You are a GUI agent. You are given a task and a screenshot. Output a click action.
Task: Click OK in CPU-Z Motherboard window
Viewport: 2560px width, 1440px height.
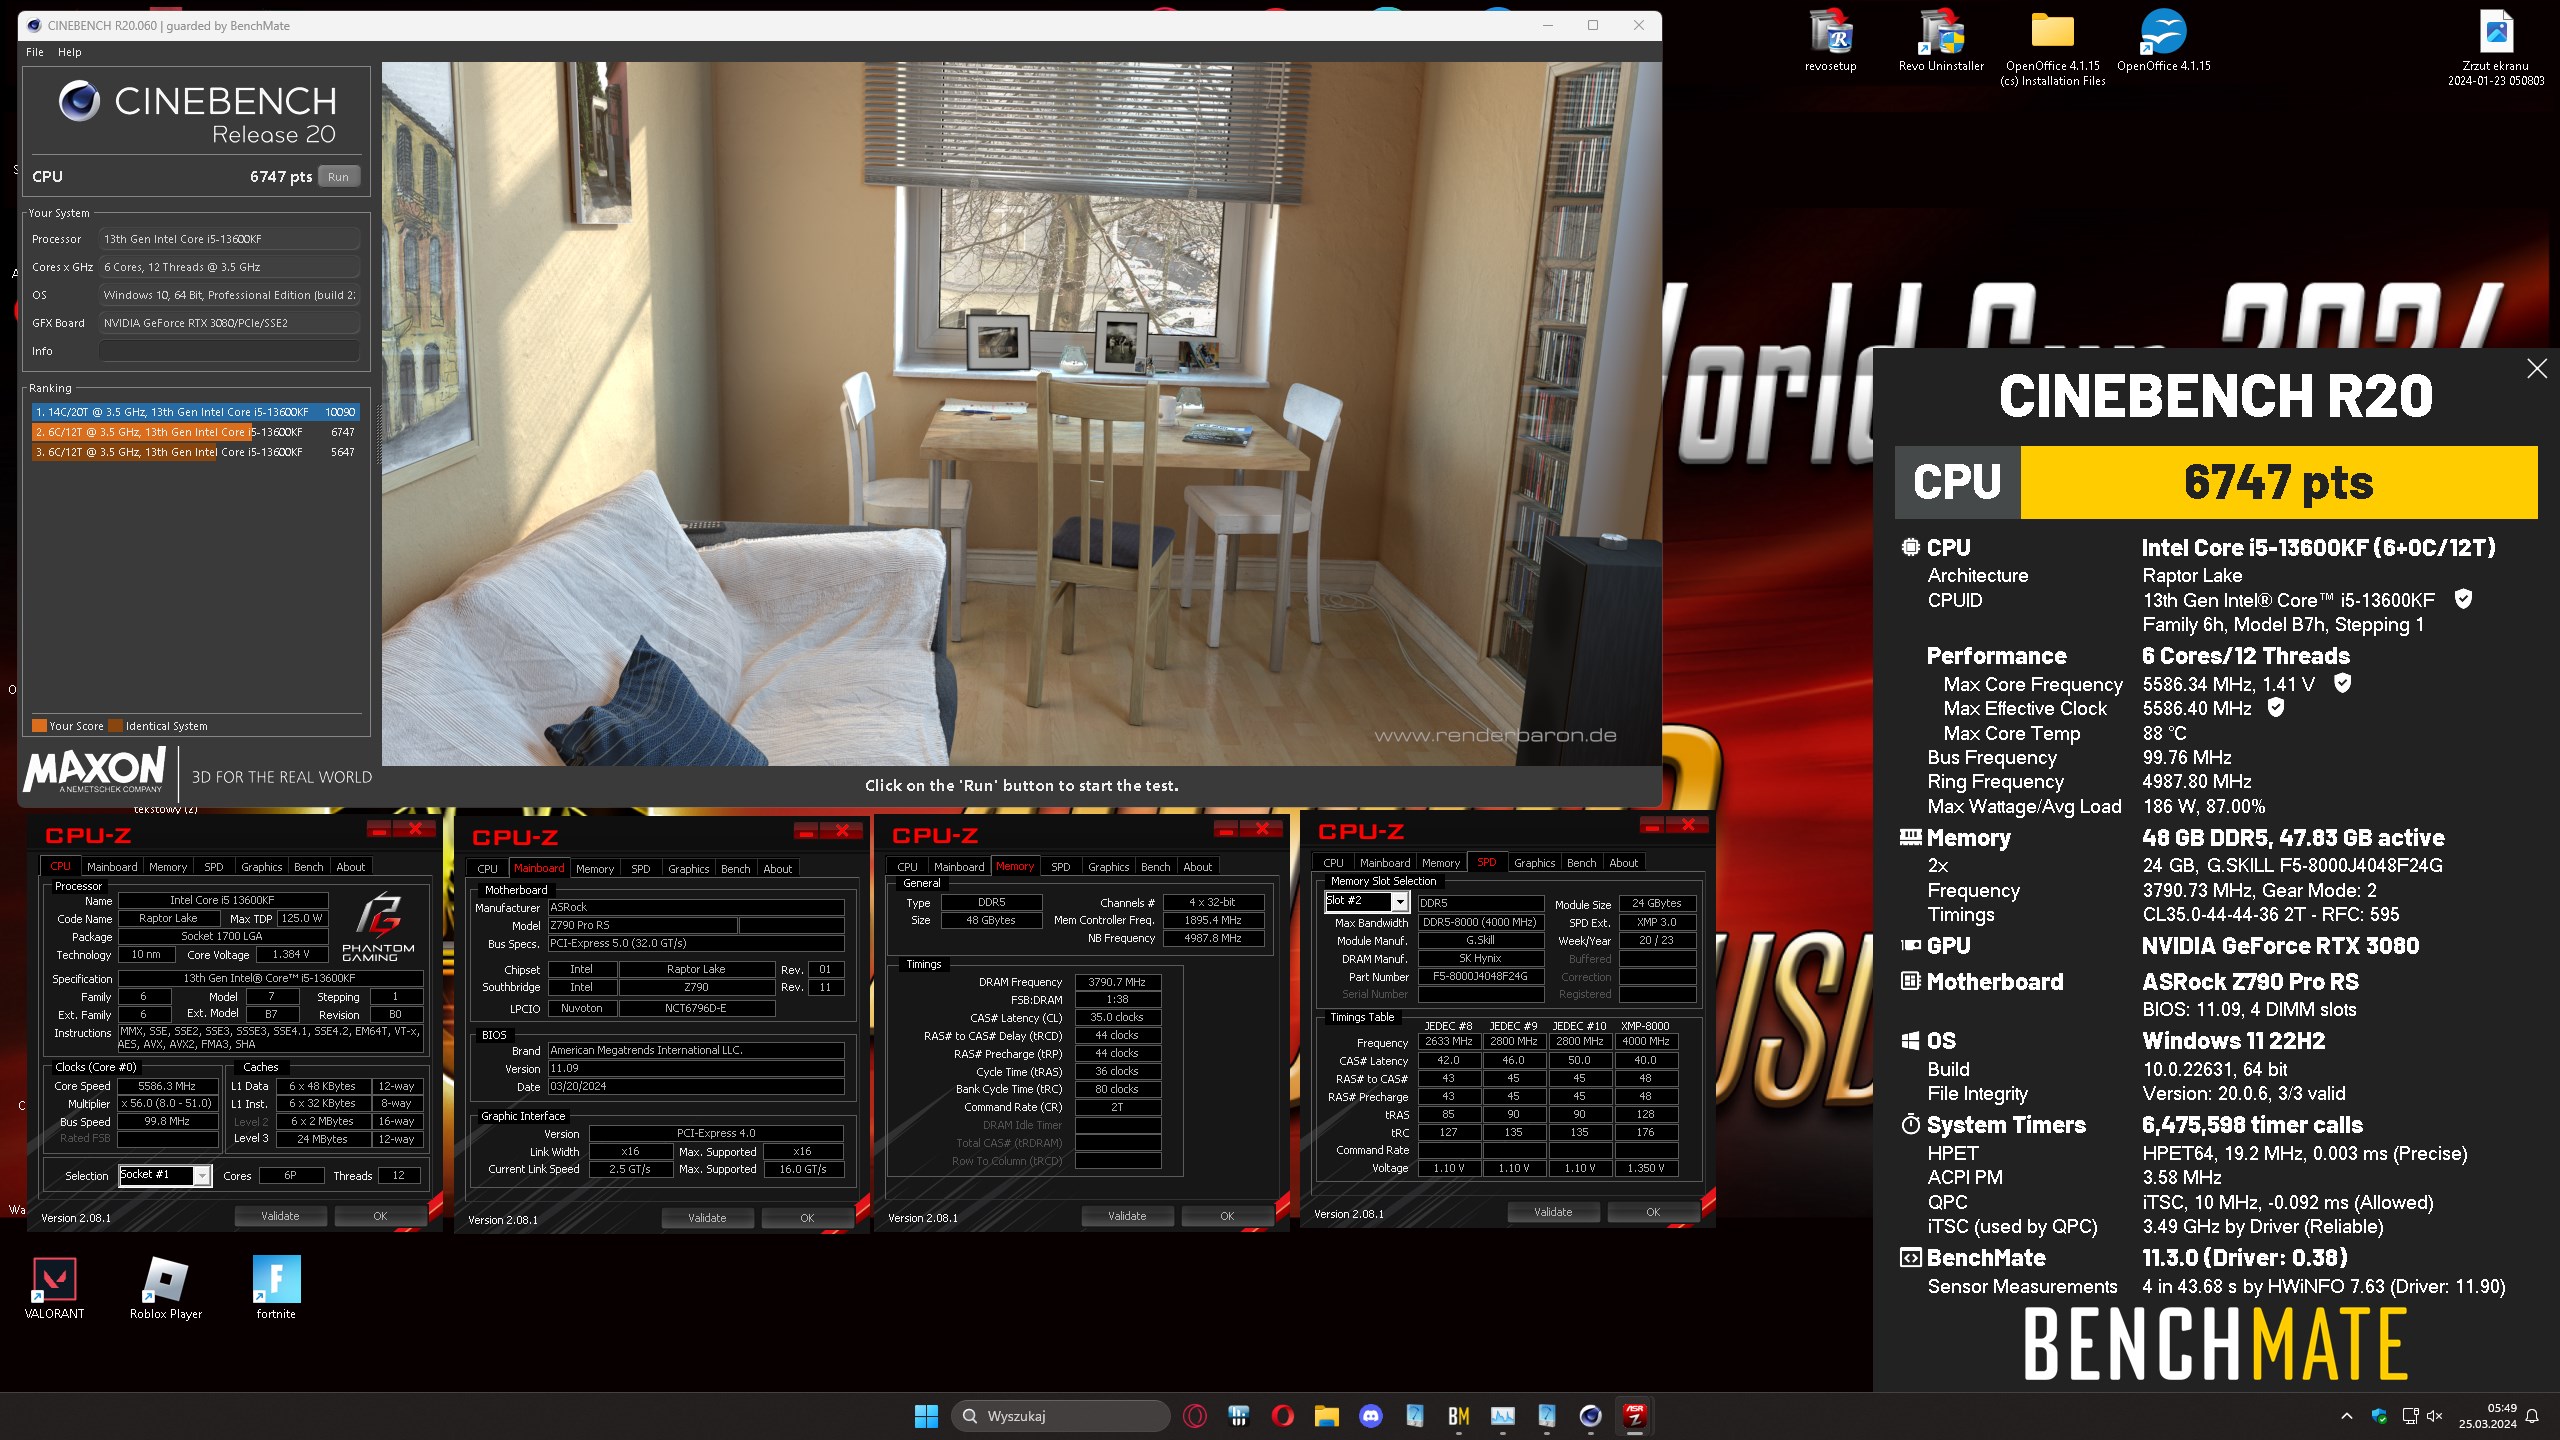point(807,1218)
